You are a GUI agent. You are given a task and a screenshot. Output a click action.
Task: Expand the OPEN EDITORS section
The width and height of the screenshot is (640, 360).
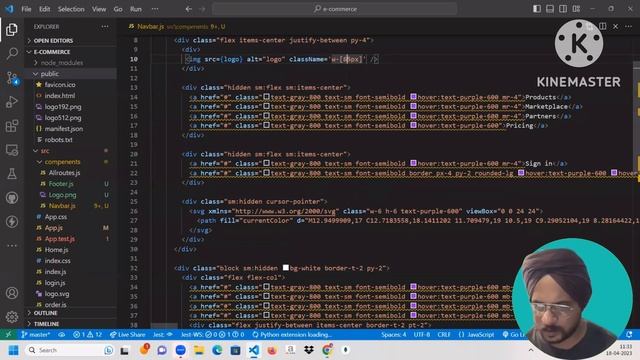click(53, 40)
